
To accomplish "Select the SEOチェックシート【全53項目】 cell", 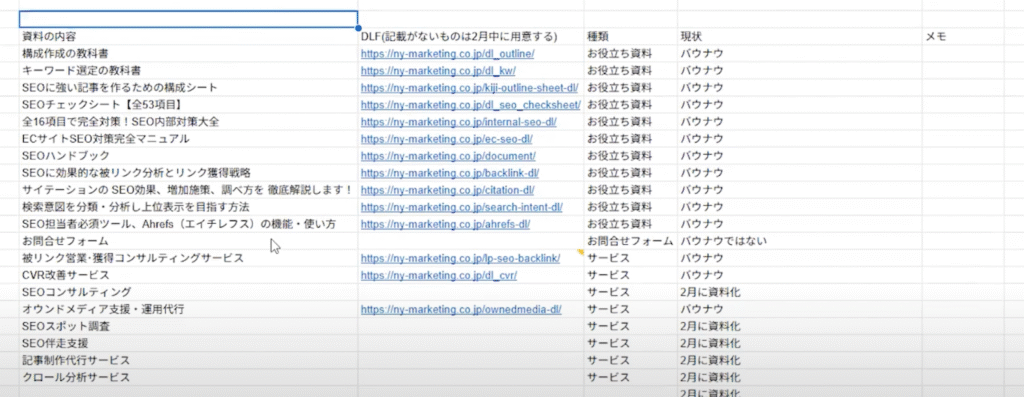I will click(189, 104).
